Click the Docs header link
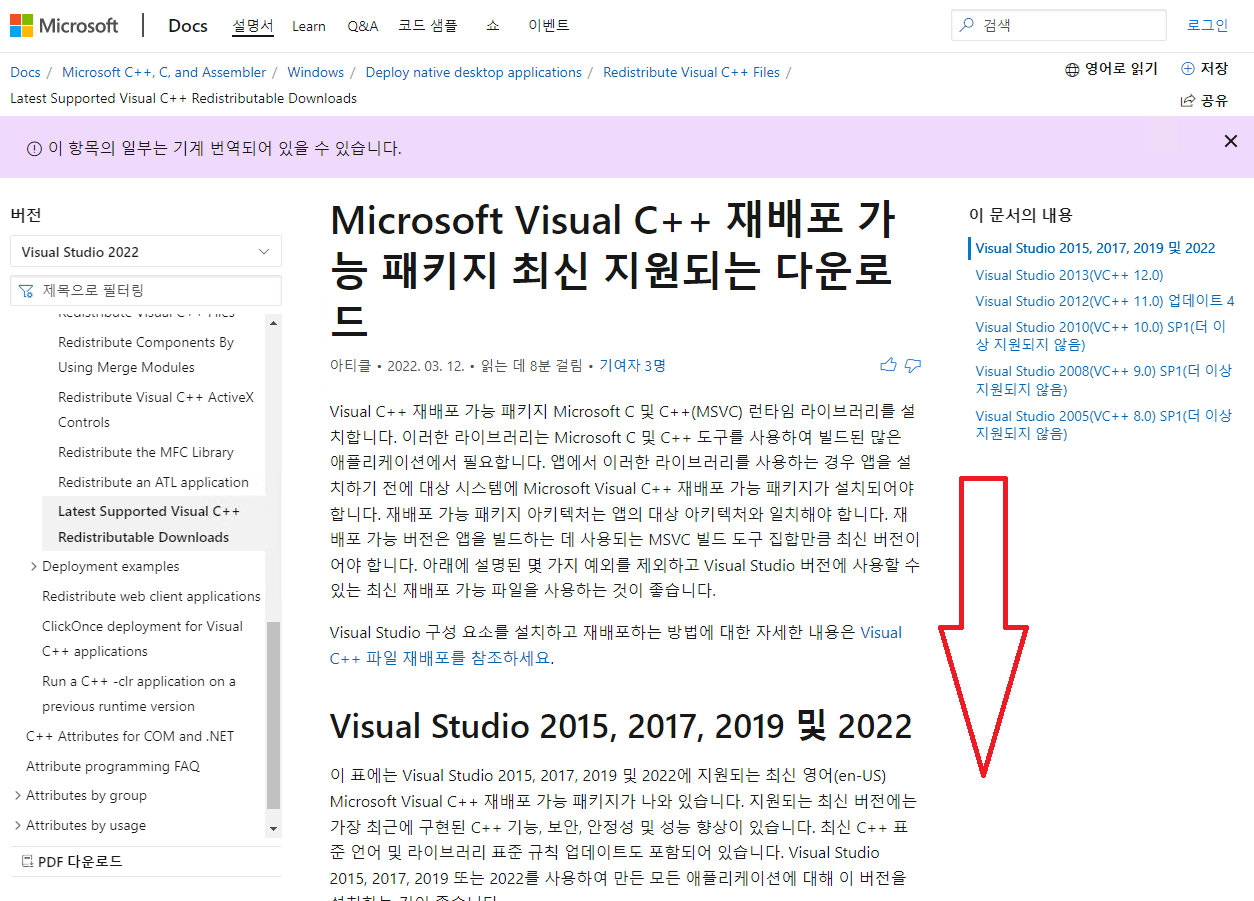Screen dimensions: 1254x901 pos(188,26)
